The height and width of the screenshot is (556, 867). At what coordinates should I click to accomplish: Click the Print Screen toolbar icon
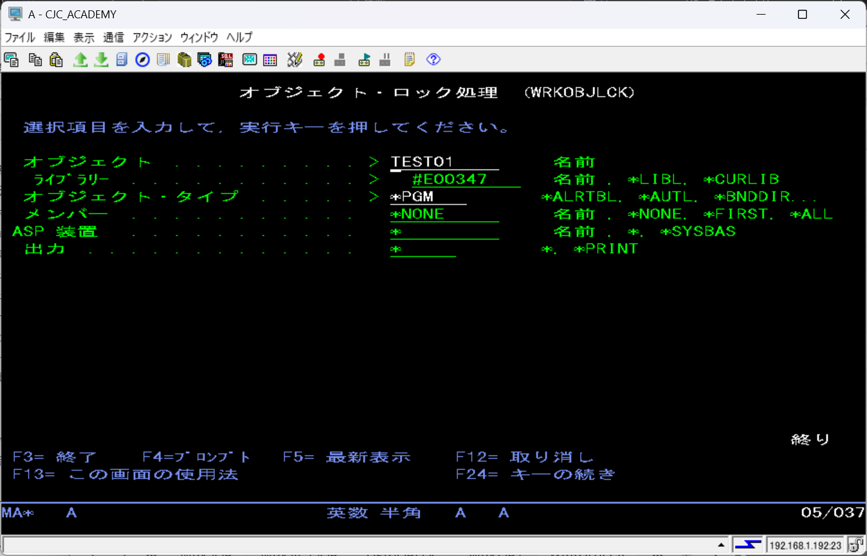[12, 60]
